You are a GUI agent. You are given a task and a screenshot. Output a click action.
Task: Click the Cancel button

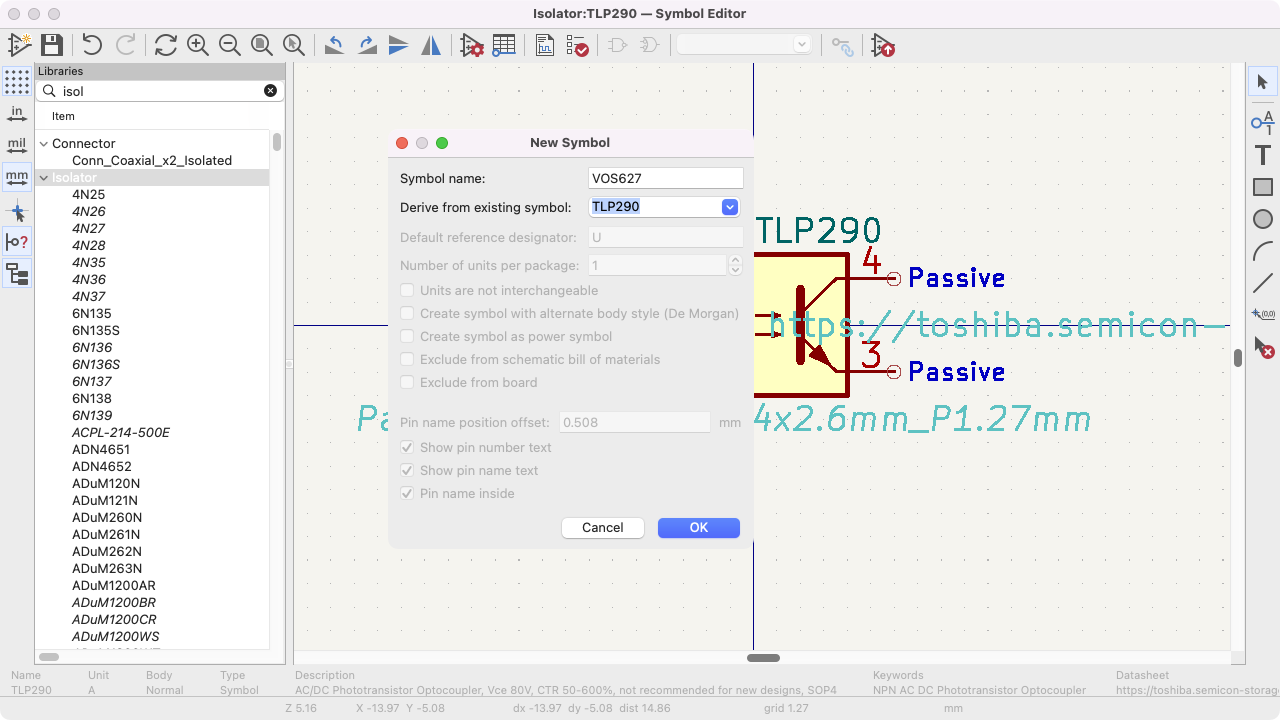click(603, 528)
